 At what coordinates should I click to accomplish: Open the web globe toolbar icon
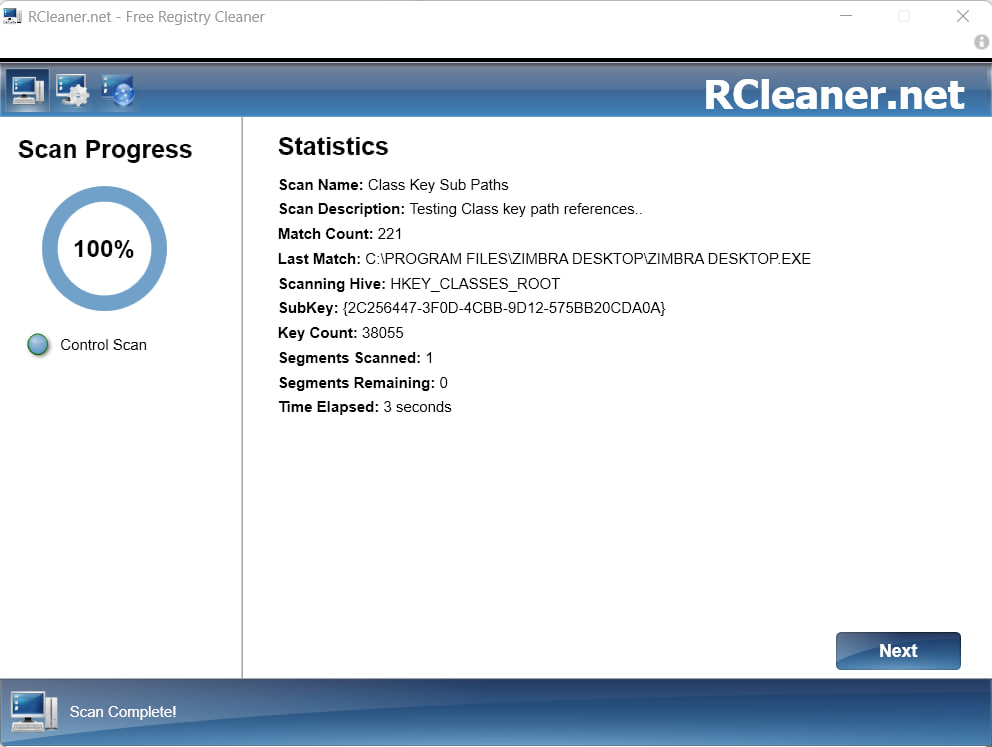118,90
